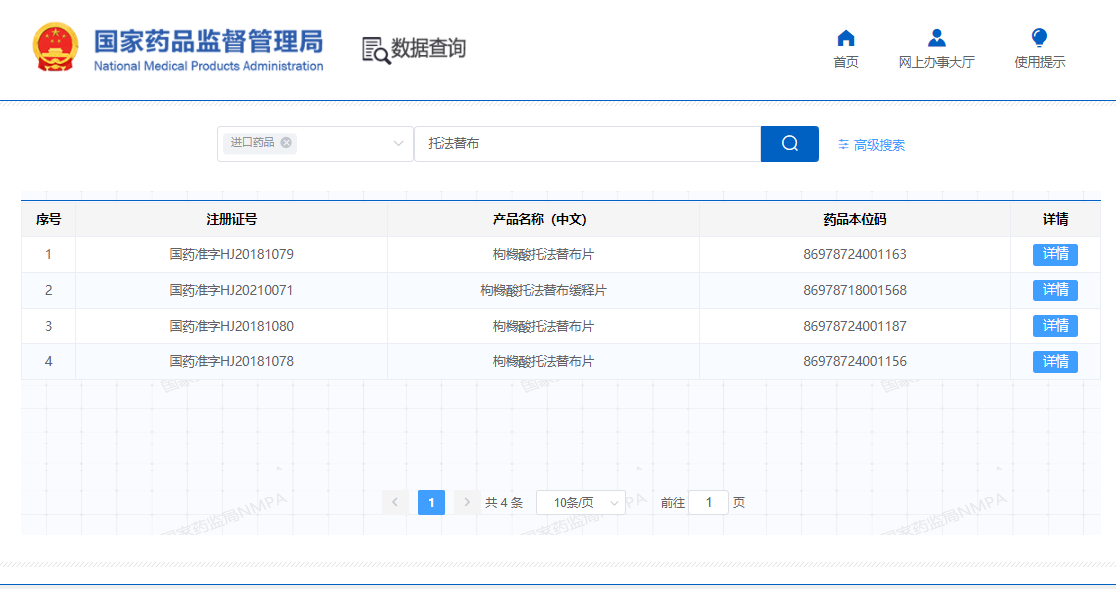Click the search field containing 托法替布

pos(588,144)
